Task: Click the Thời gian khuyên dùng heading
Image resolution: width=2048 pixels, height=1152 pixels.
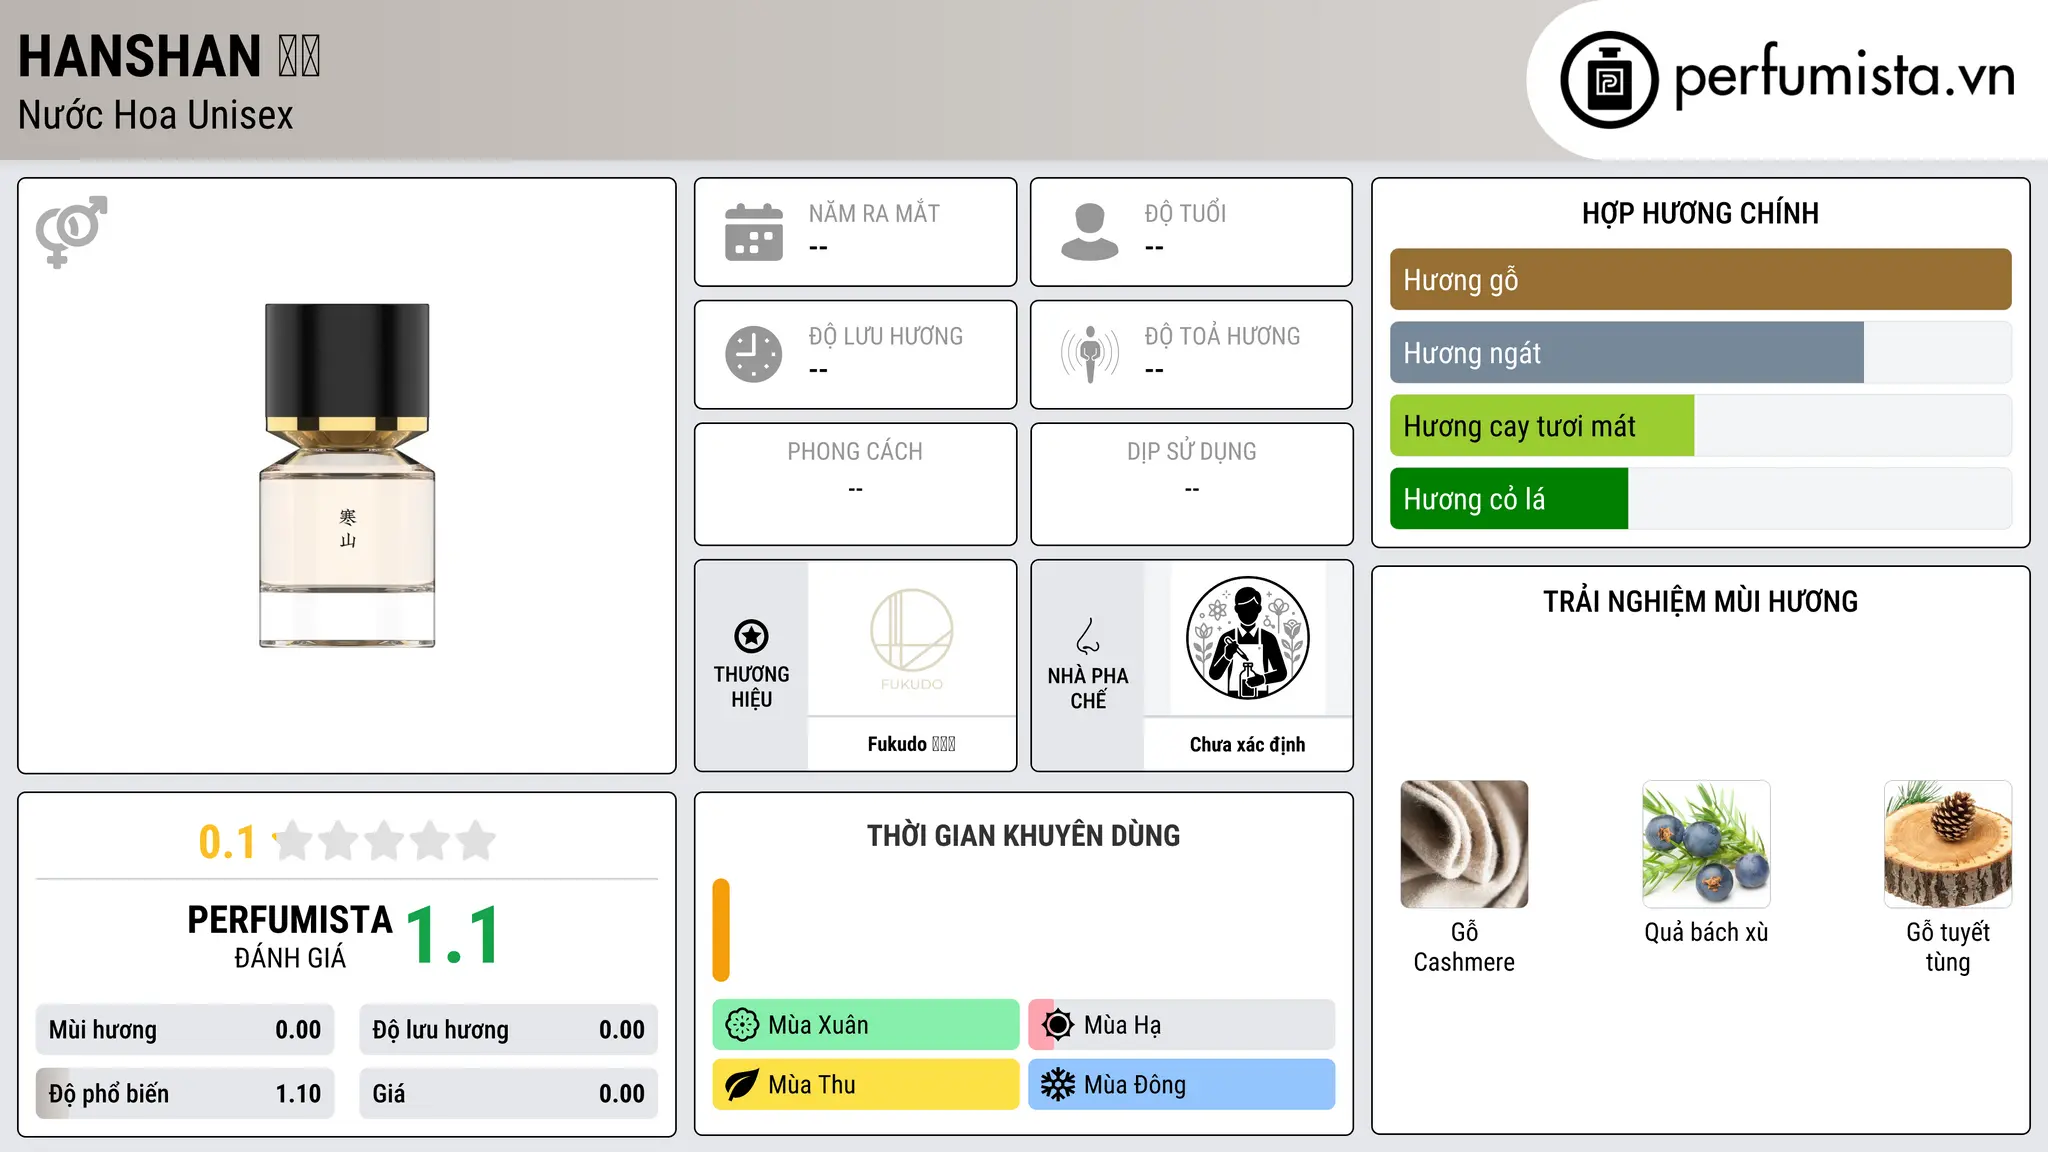Action: click(x=1023, y=836)
